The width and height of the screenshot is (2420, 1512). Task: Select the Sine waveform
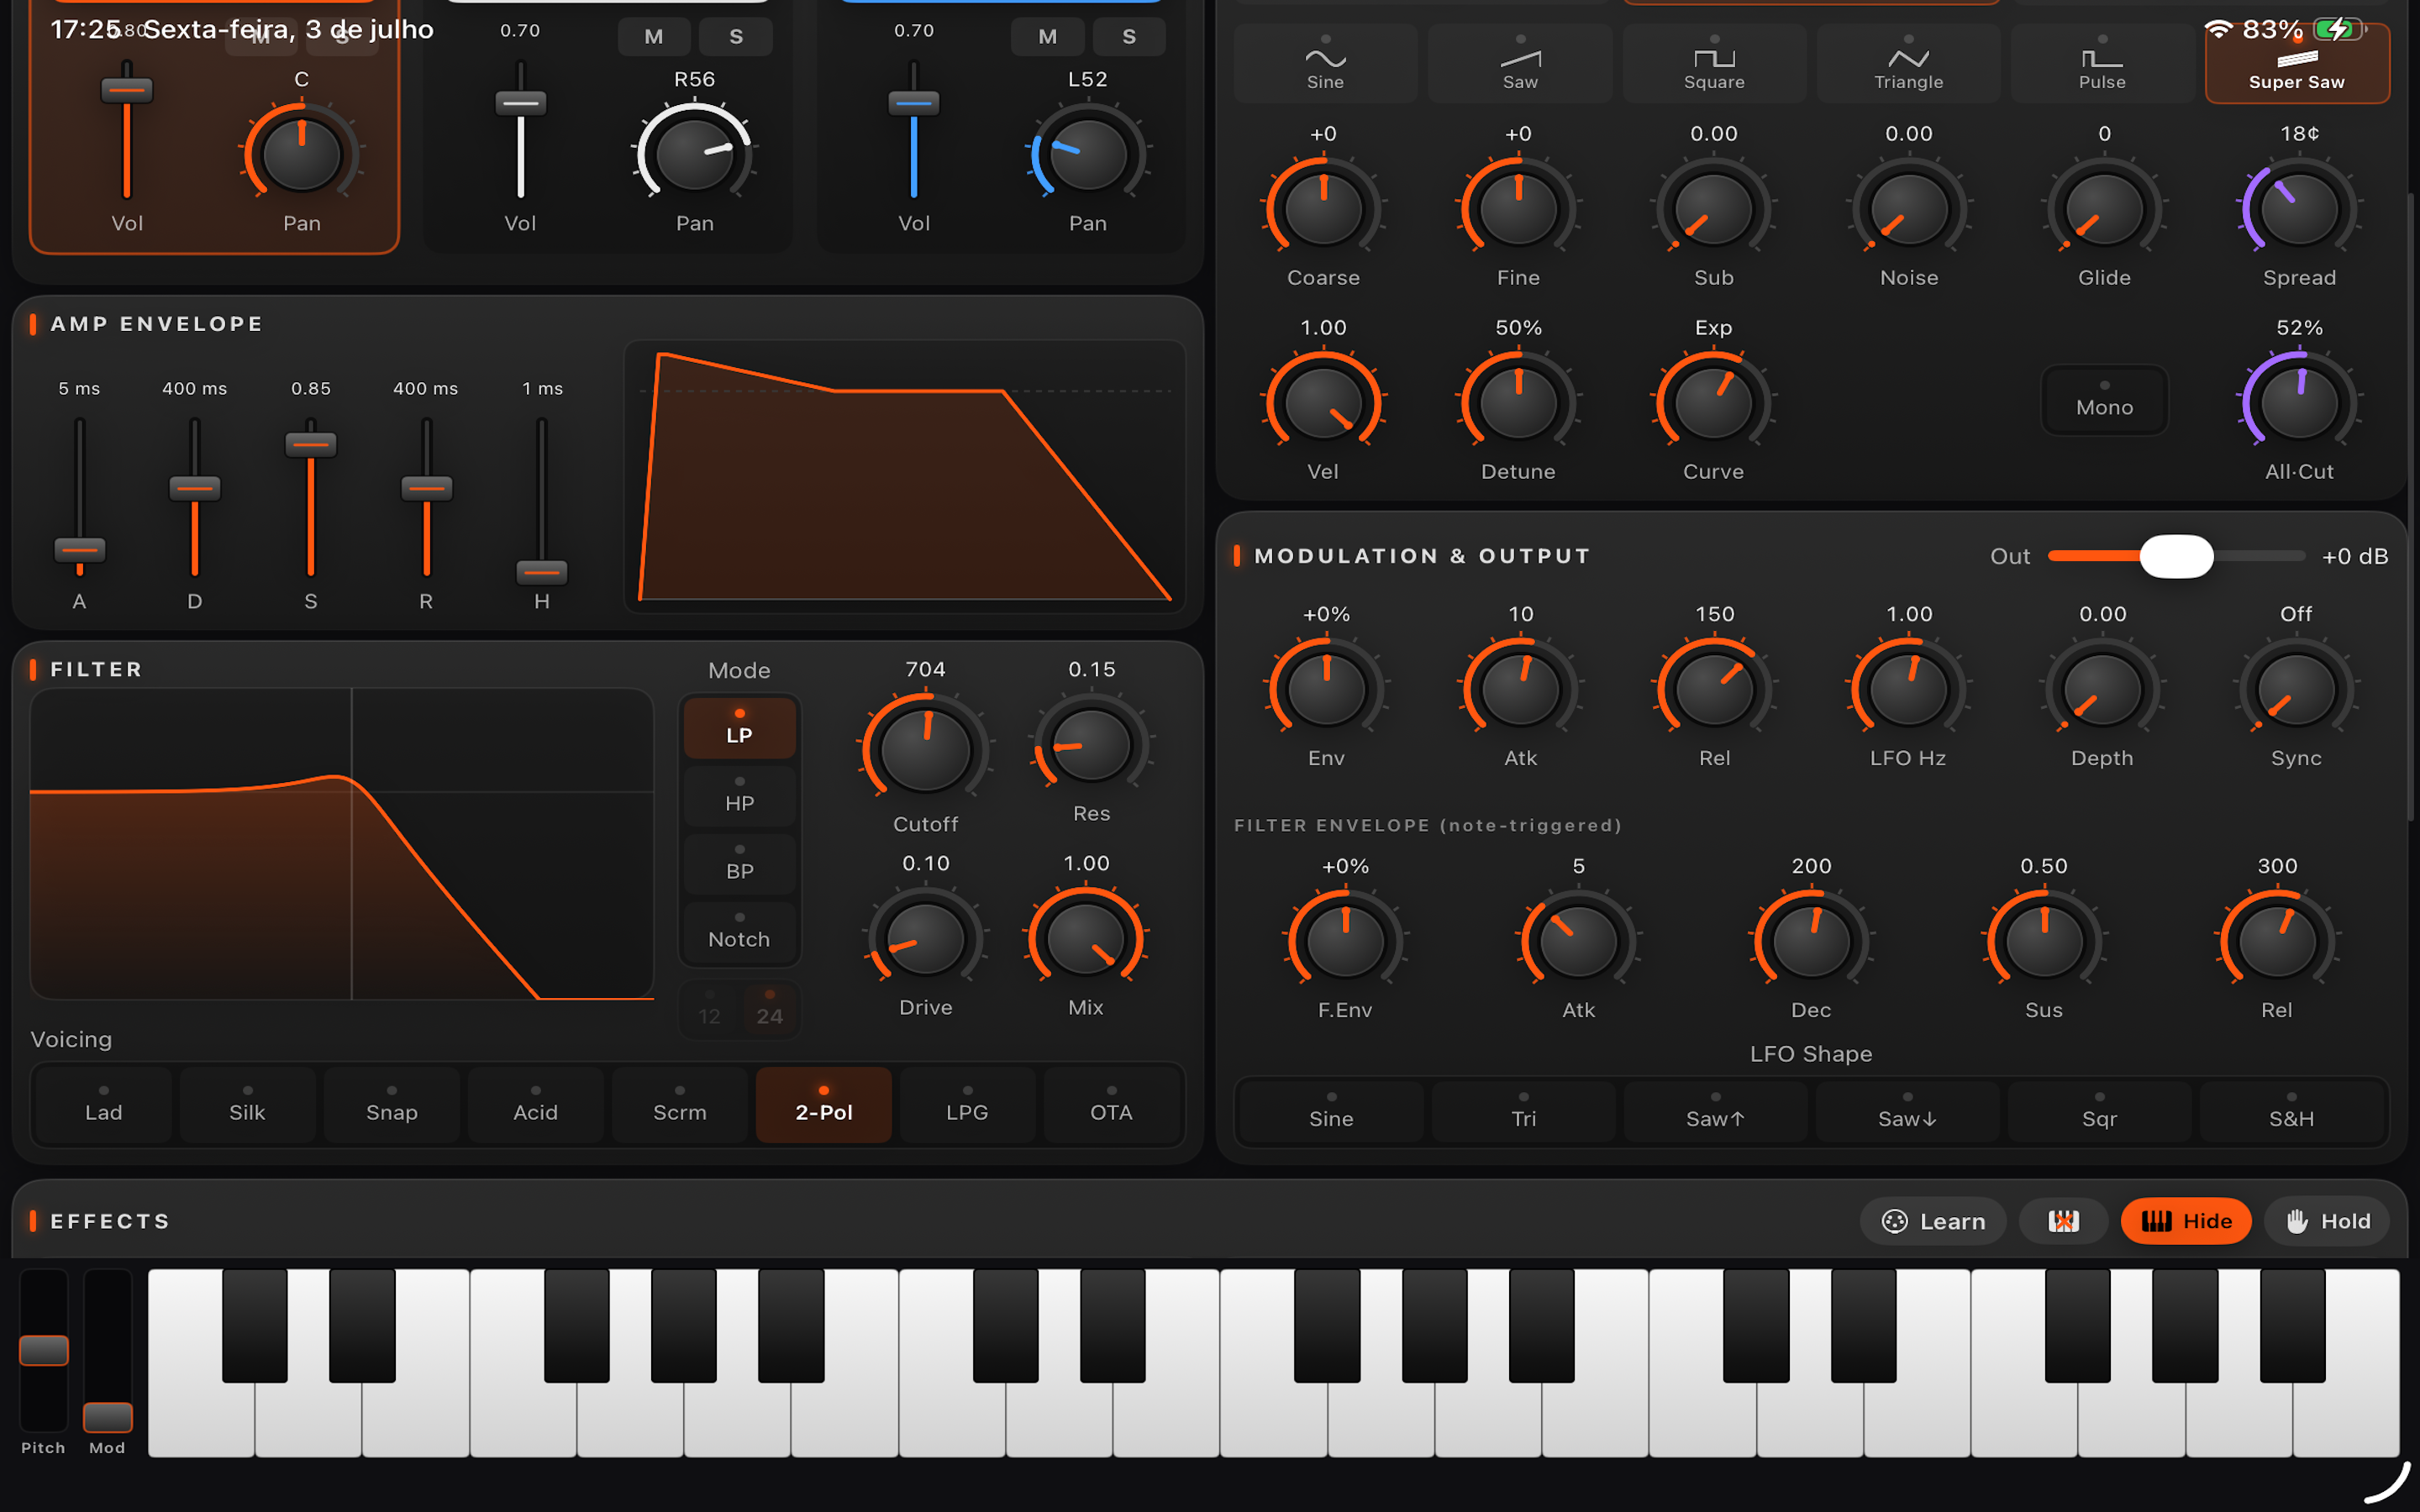click(x=1325, y=64)
